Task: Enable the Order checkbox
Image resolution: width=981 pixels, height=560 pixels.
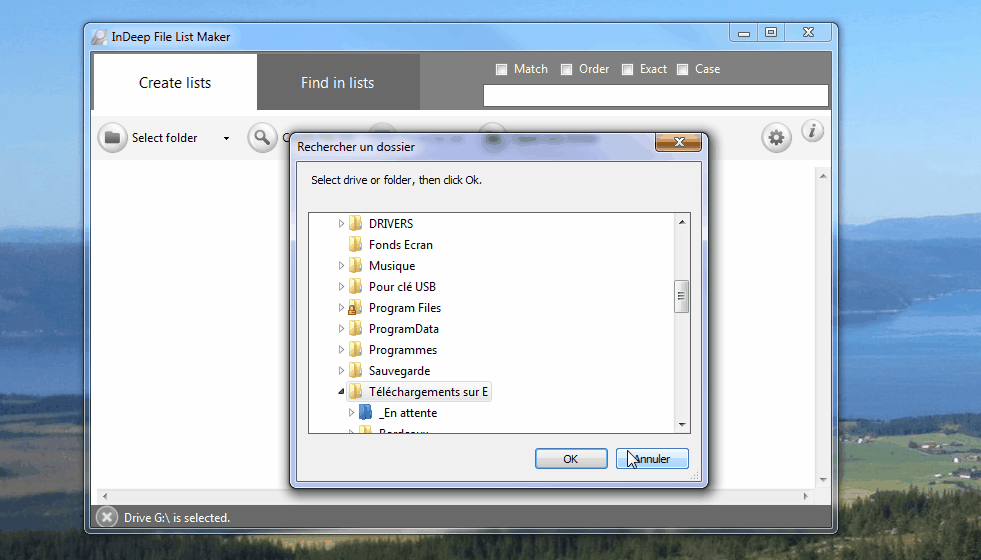Action: coord(566,69)
